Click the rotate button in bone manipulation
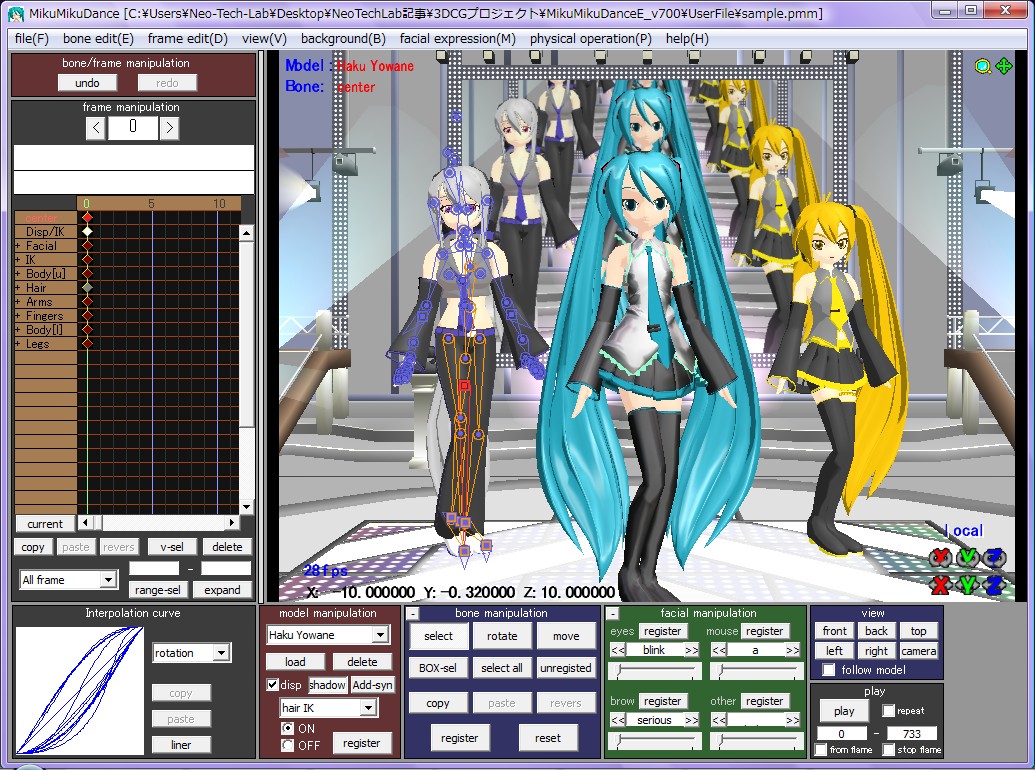Screen dimensions: 1035x770 [502, 636]
